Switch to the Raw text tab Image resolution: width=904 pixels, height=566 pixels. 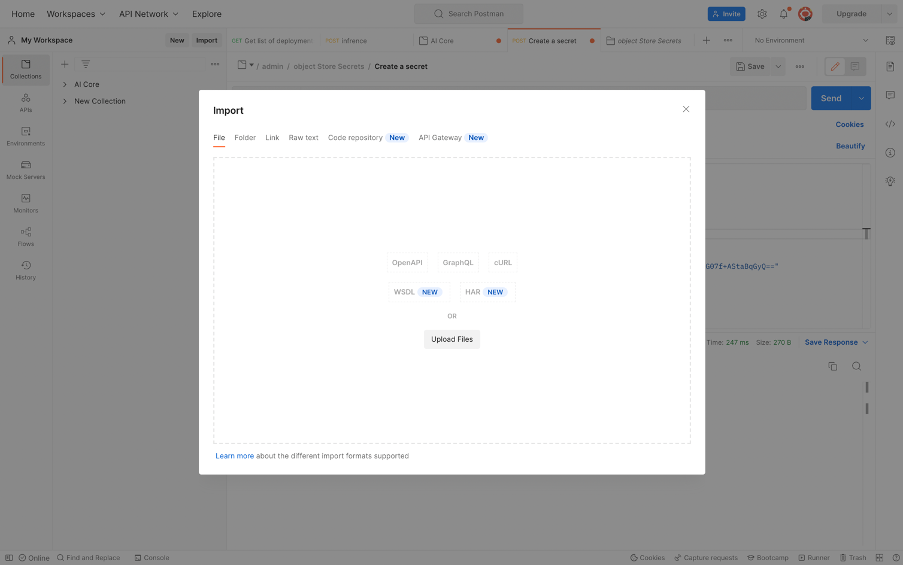pos(303,138)
